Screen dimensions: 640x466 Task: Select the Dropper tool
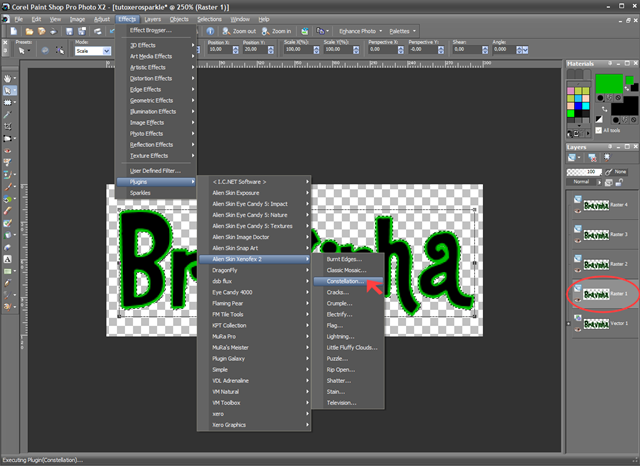click(x=7, y=115)
